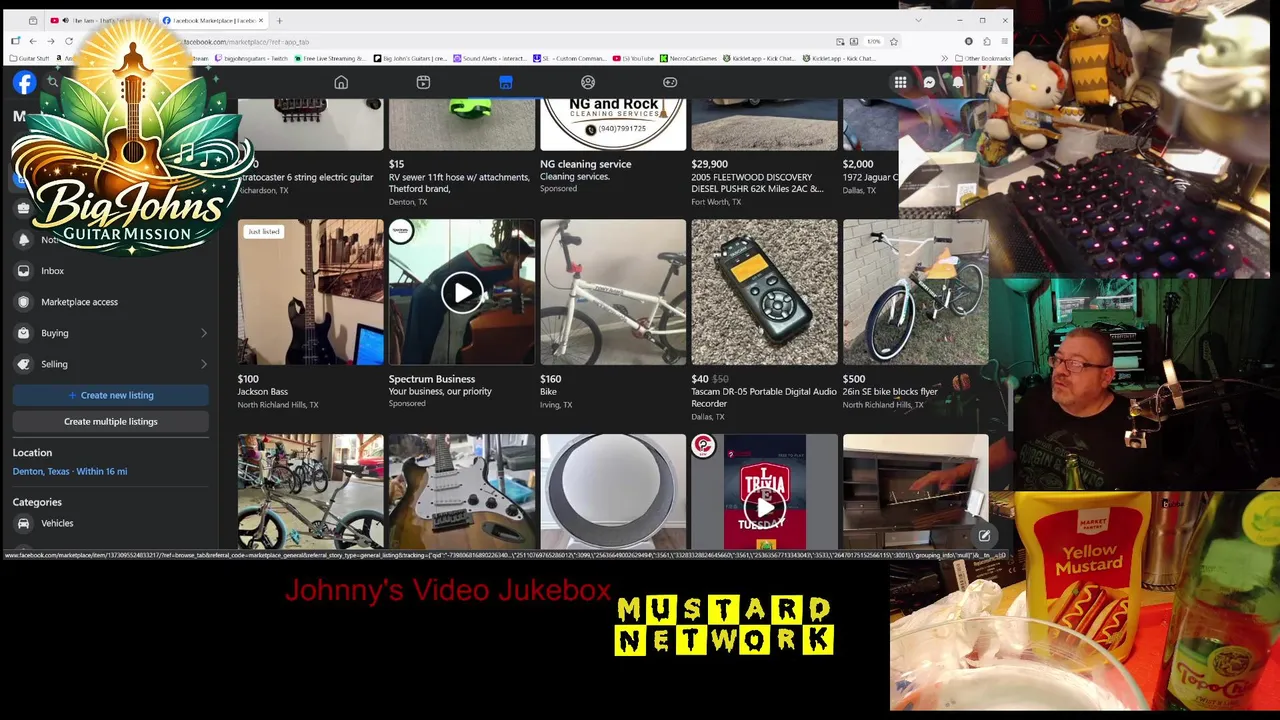Bookmark this page with the star icon
1280x720 pixels.
coord(894,42)
